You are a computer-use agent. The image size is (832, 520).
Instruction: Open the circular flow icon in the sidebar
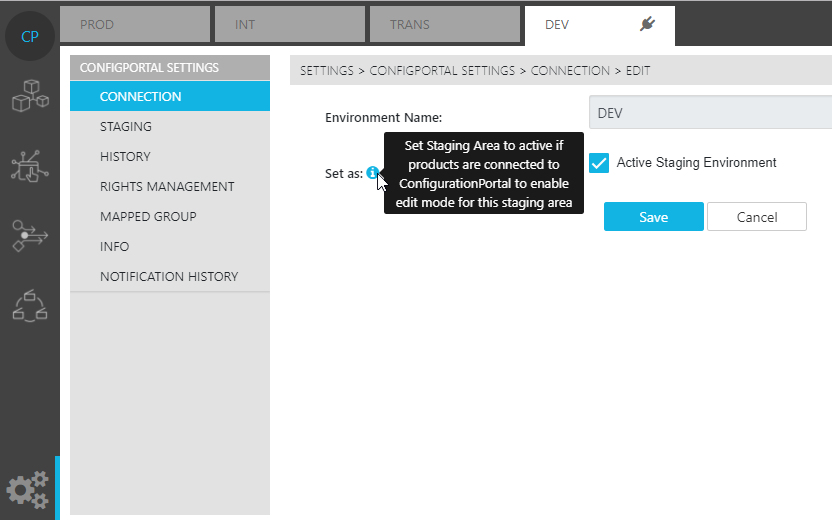pos(29,305)
